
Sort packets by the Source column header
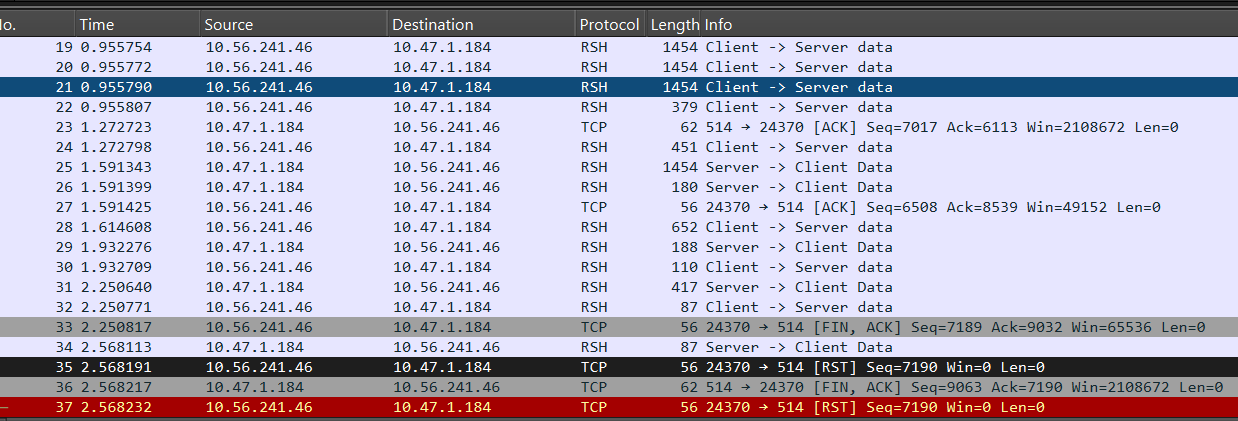pos(293,24)
